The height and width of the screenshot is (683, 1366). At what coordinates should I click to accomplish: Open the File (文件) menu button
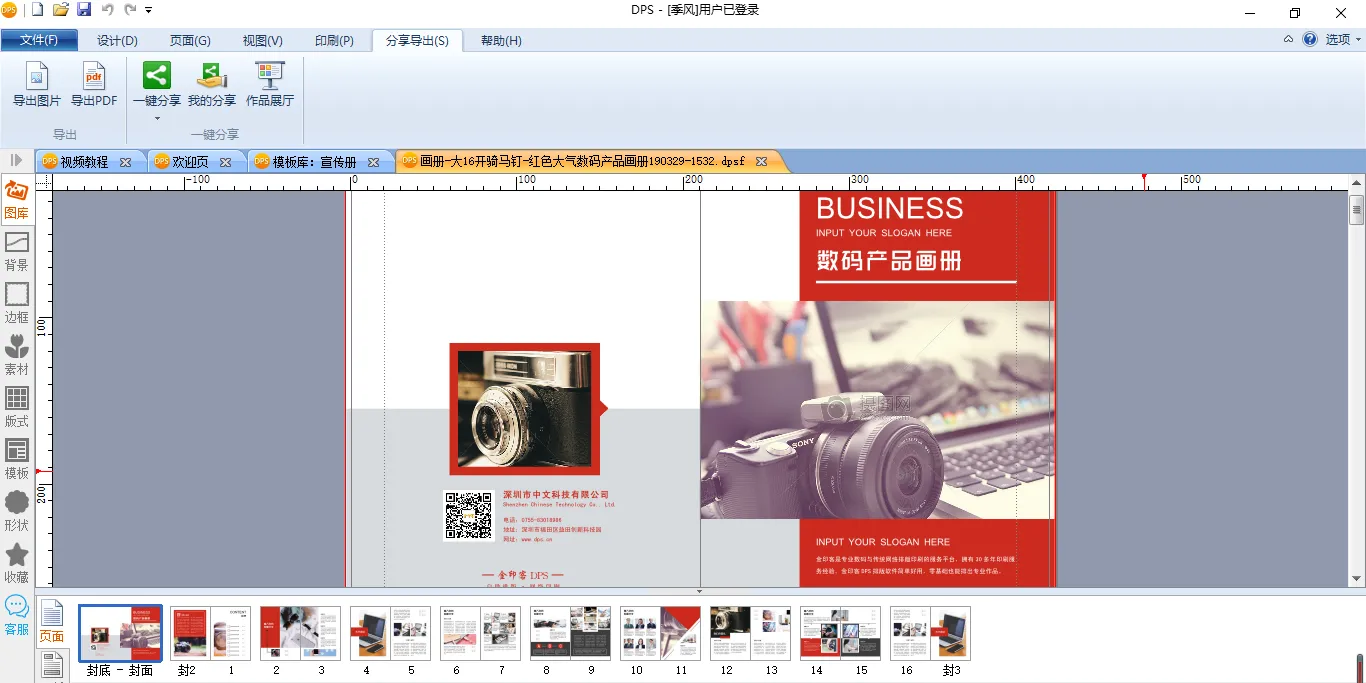pos(39,41)
